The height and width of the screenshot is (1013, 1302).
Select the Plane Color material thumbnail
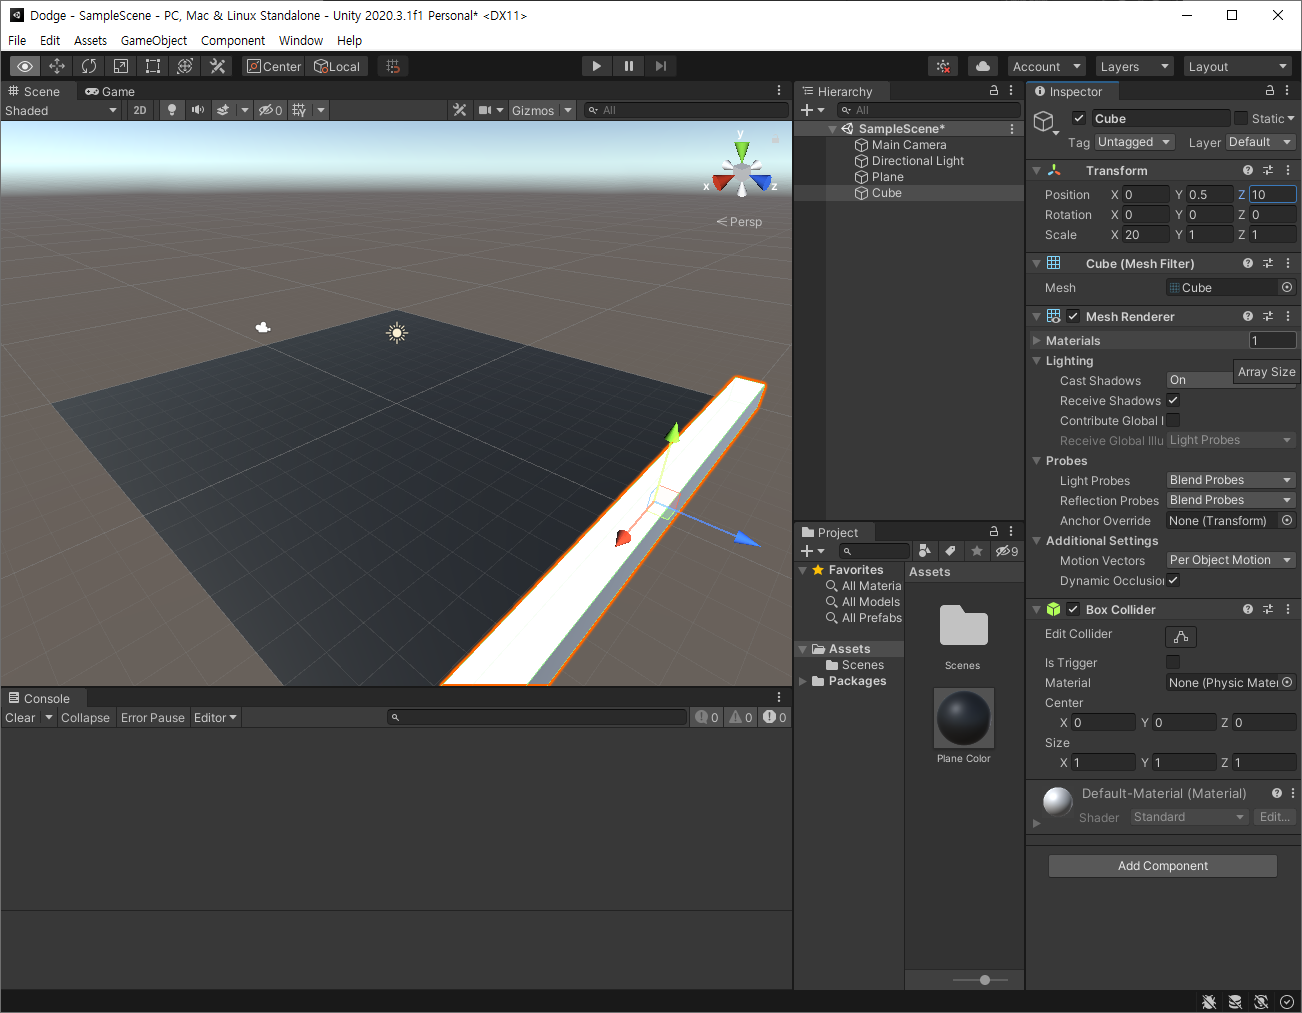(x=964, y=718)
